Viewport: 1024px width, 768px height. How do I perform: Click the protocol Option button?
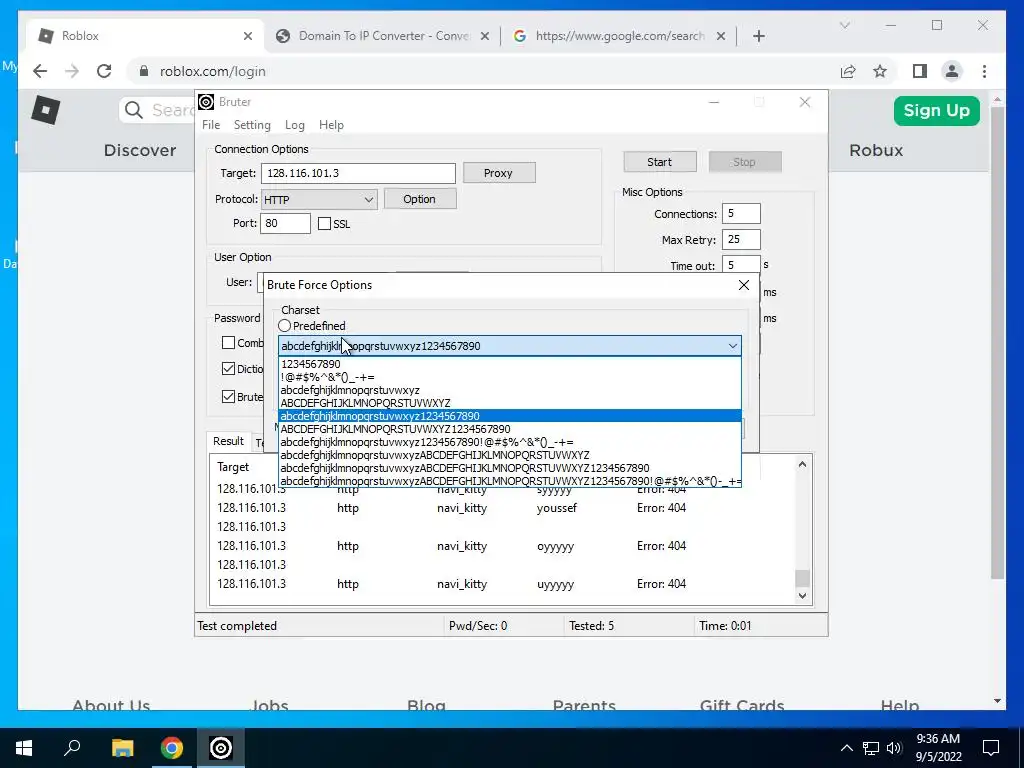tap(419, 199)
